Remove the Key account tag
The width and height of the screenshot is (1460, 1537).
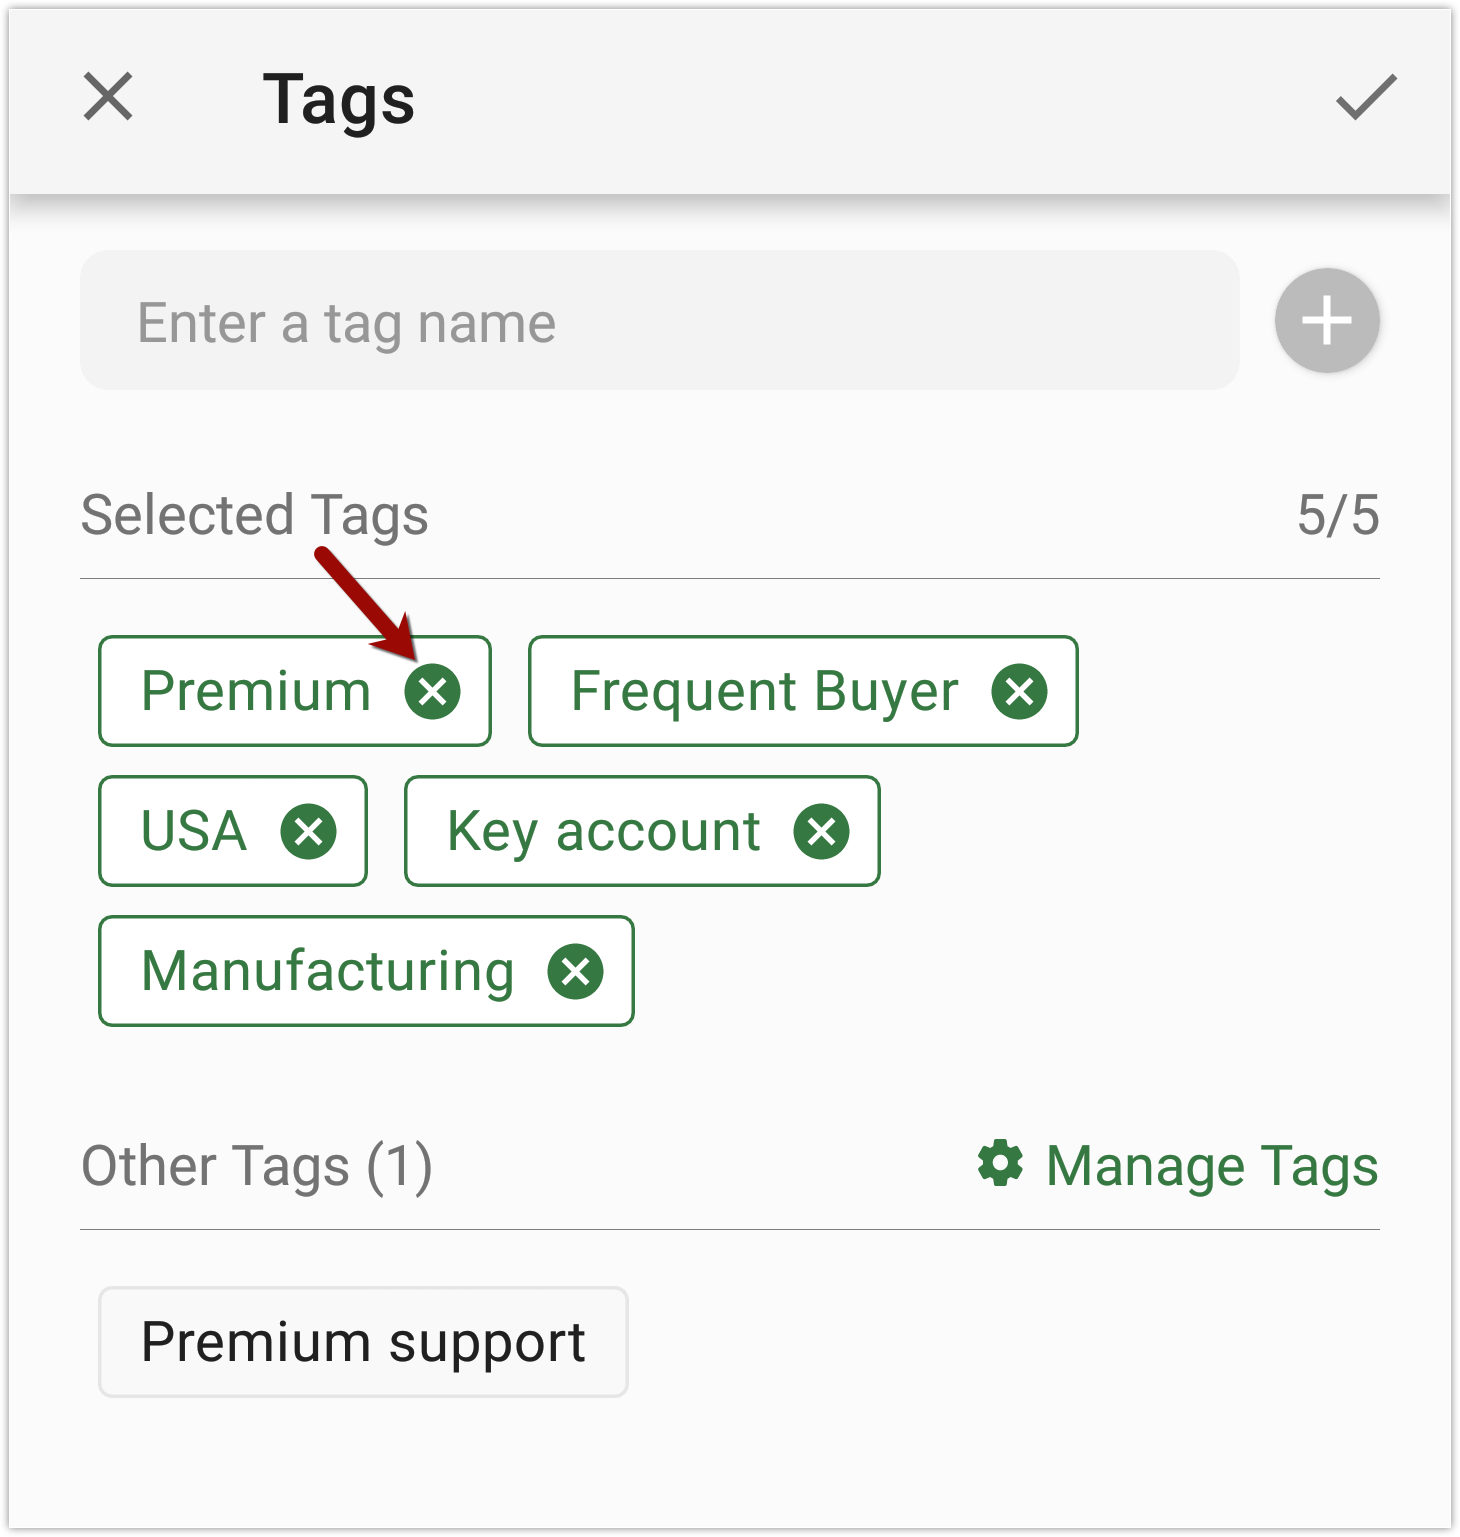822,831
